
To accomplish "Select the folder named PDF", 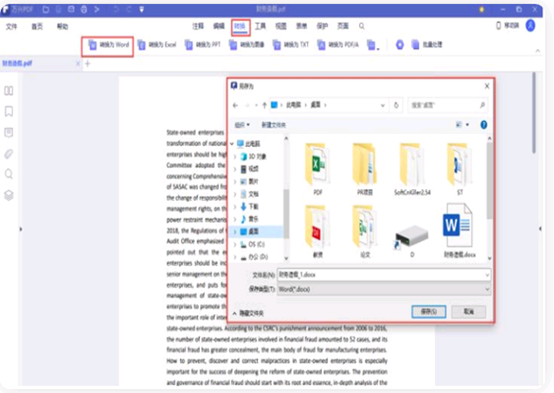I will click(x=318, y=170).
